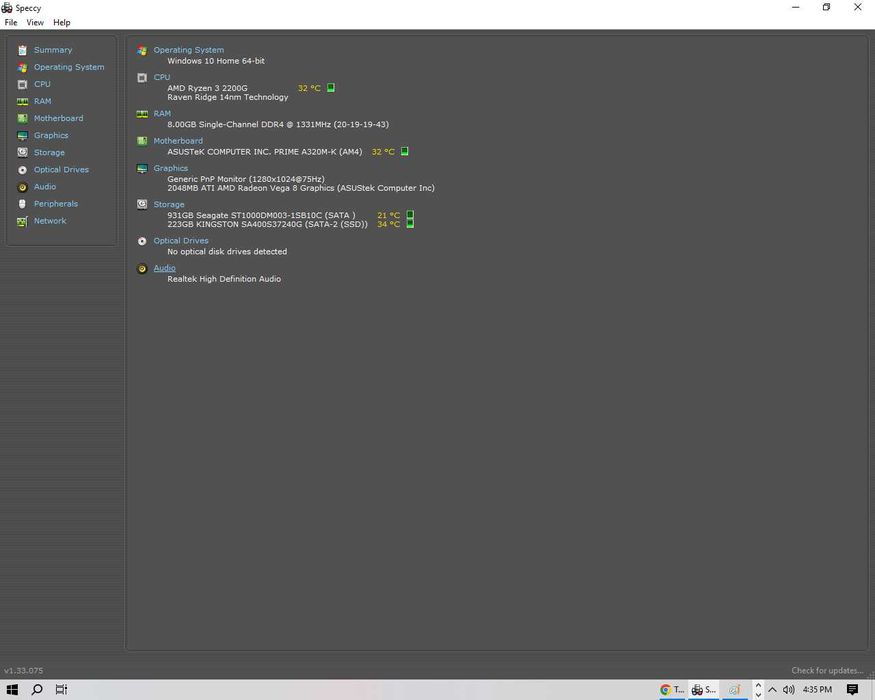
Task: Click the Seagate drive temperature indicator icon
Action: click(410, 215)
